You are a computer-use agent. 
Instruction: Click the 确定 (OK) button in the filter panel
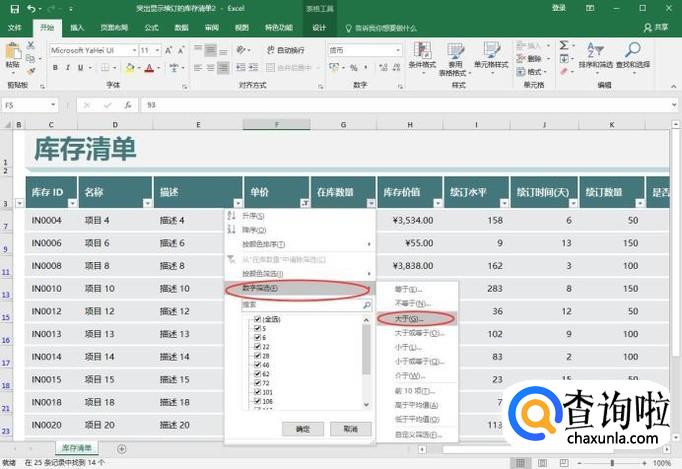pyautogui.click(x=302, y=428)
